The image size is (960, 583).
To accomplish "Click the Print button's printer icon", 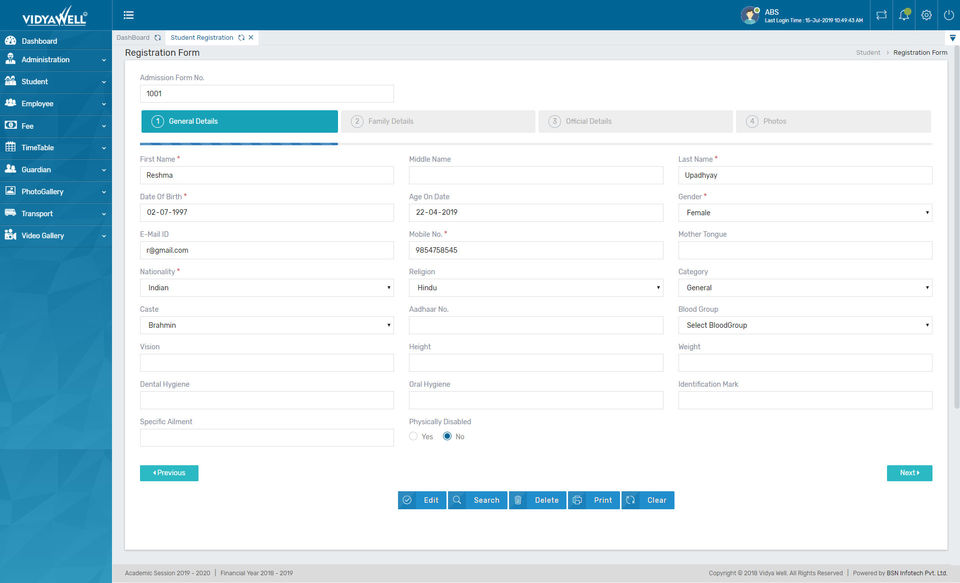I will tap(577, 500).
